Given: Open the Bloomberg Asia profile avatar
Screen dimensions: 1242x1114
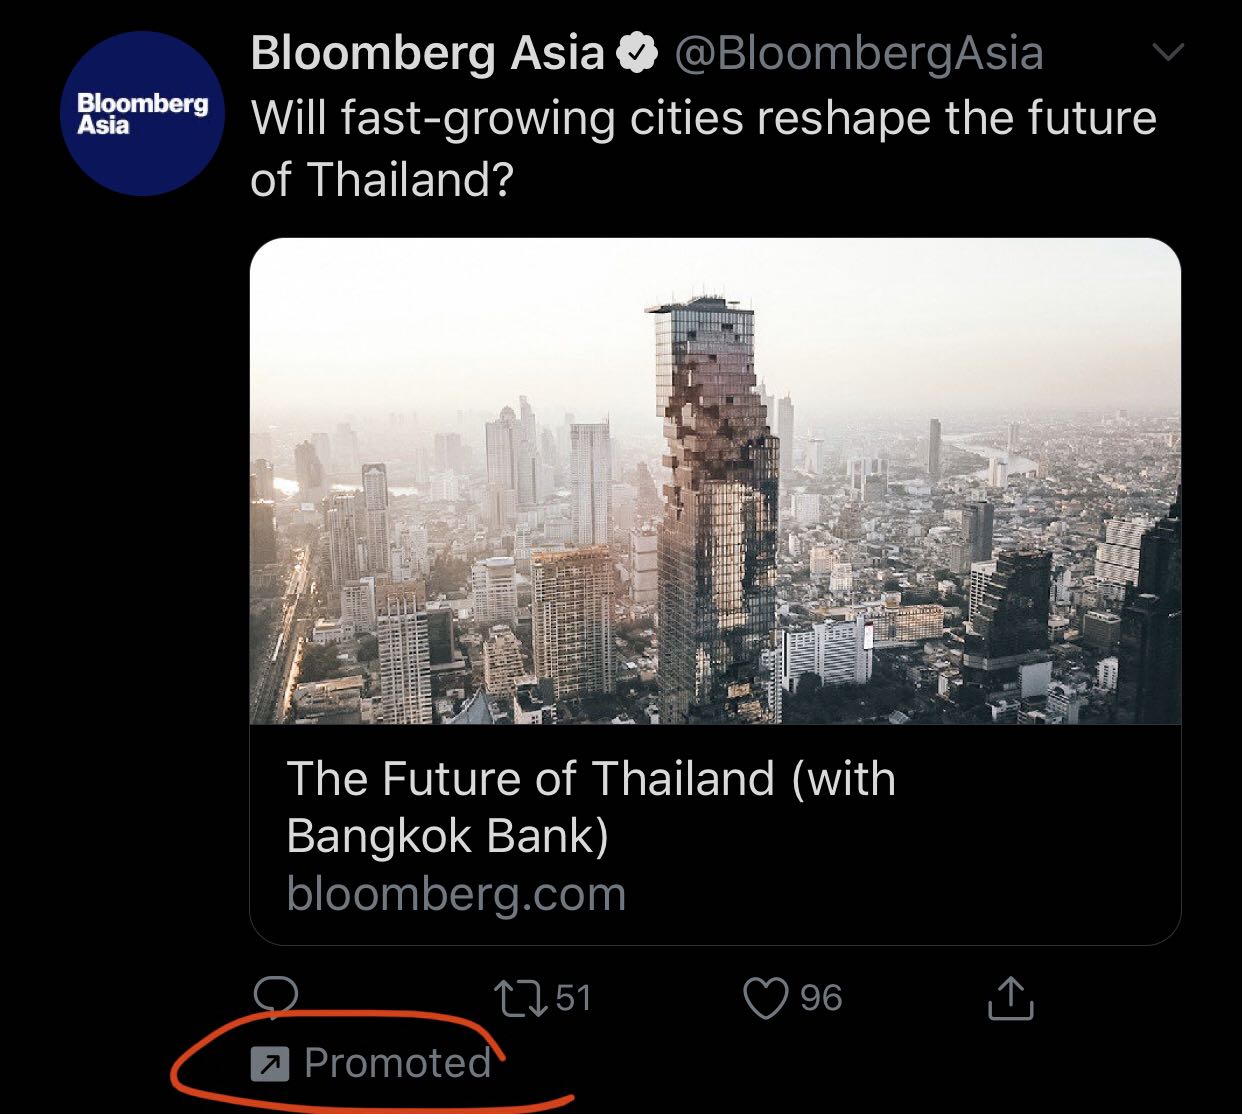Looking at the screenshot, I should click(x=143, y=114).
